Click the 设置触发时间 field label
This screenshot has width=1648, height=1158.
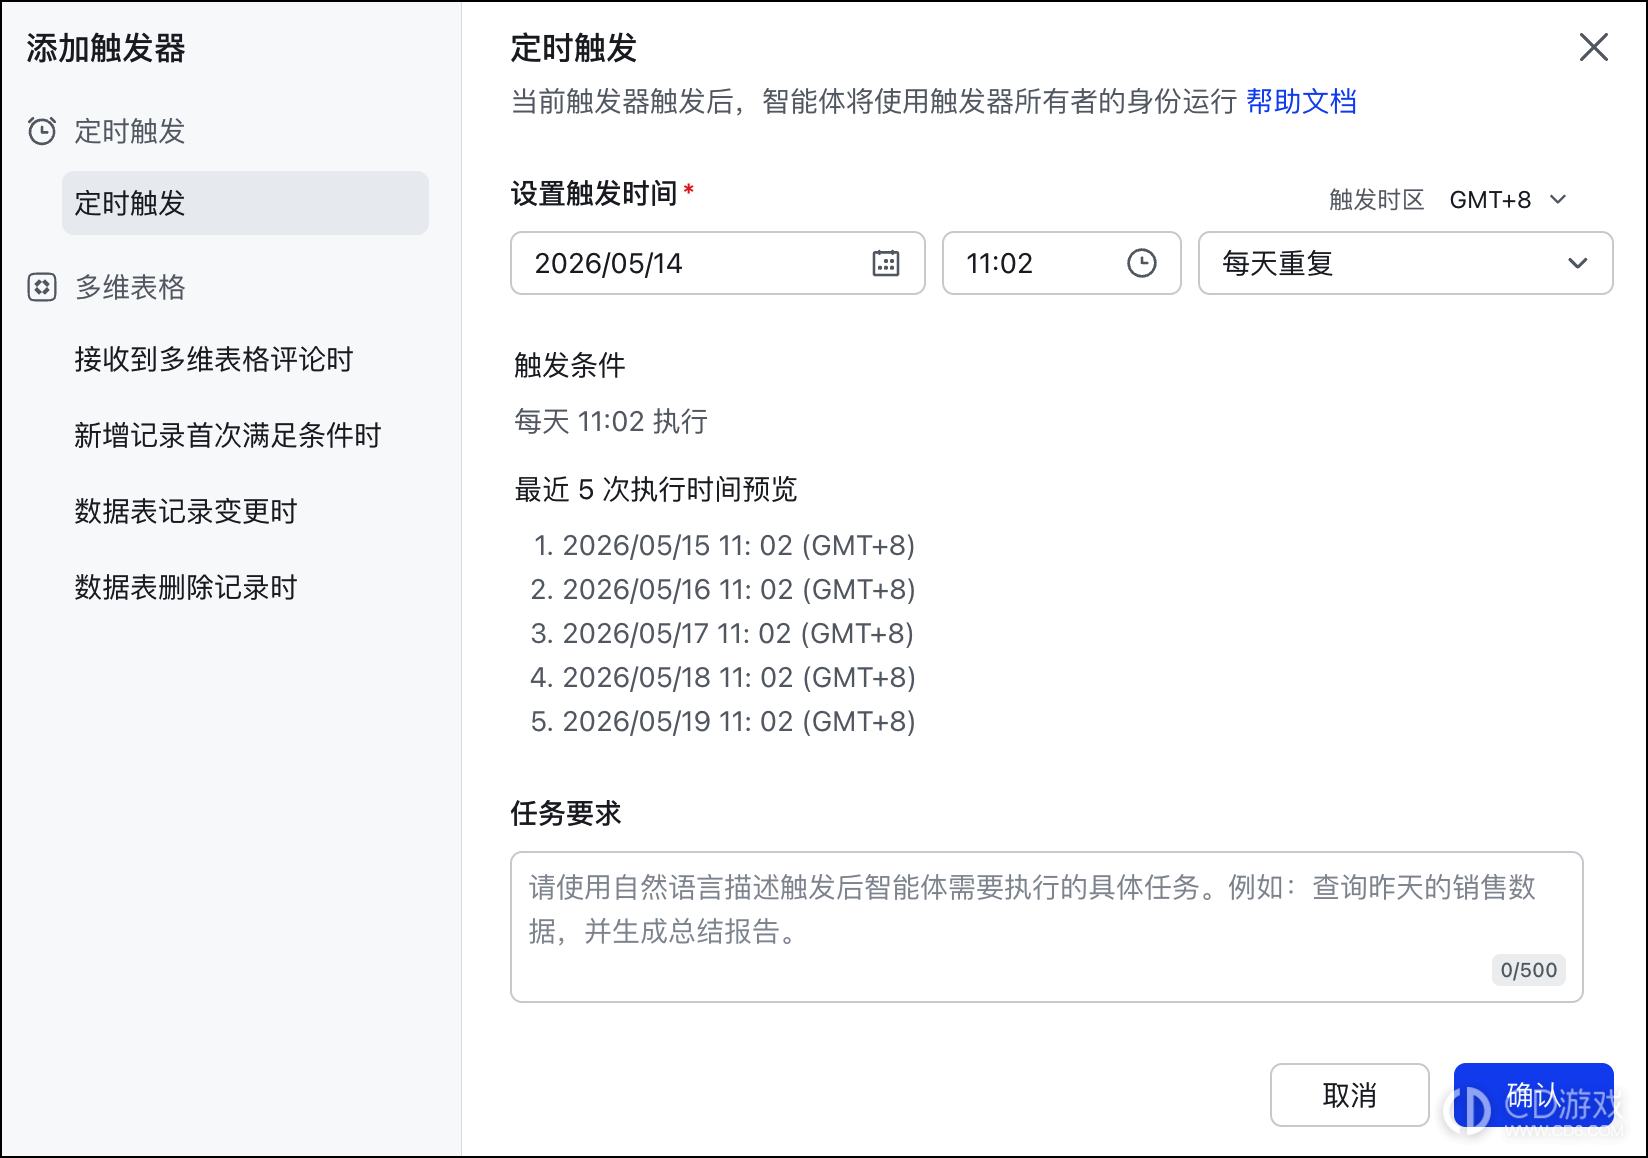coord(594,193)
